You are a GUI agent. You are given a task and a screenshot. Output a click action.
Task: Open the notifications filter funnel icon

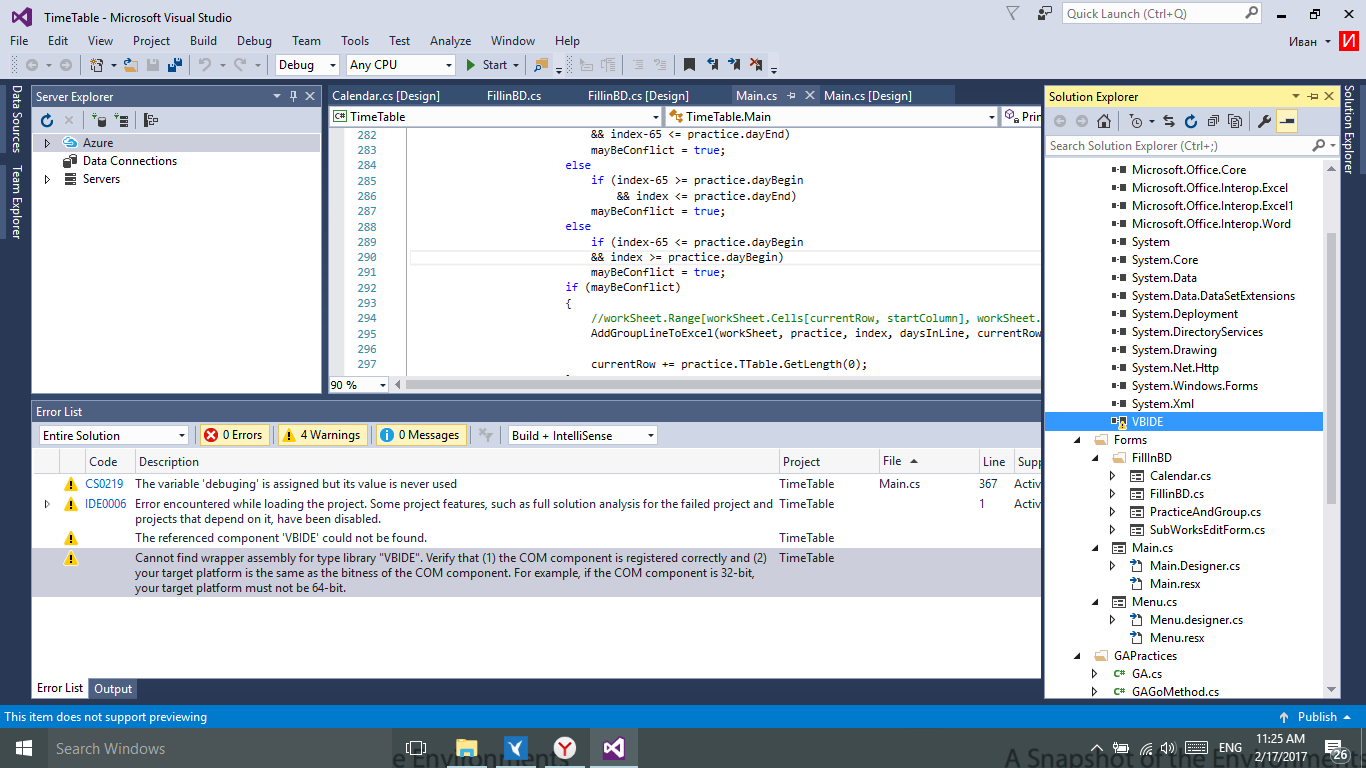tap(1013, 13)
